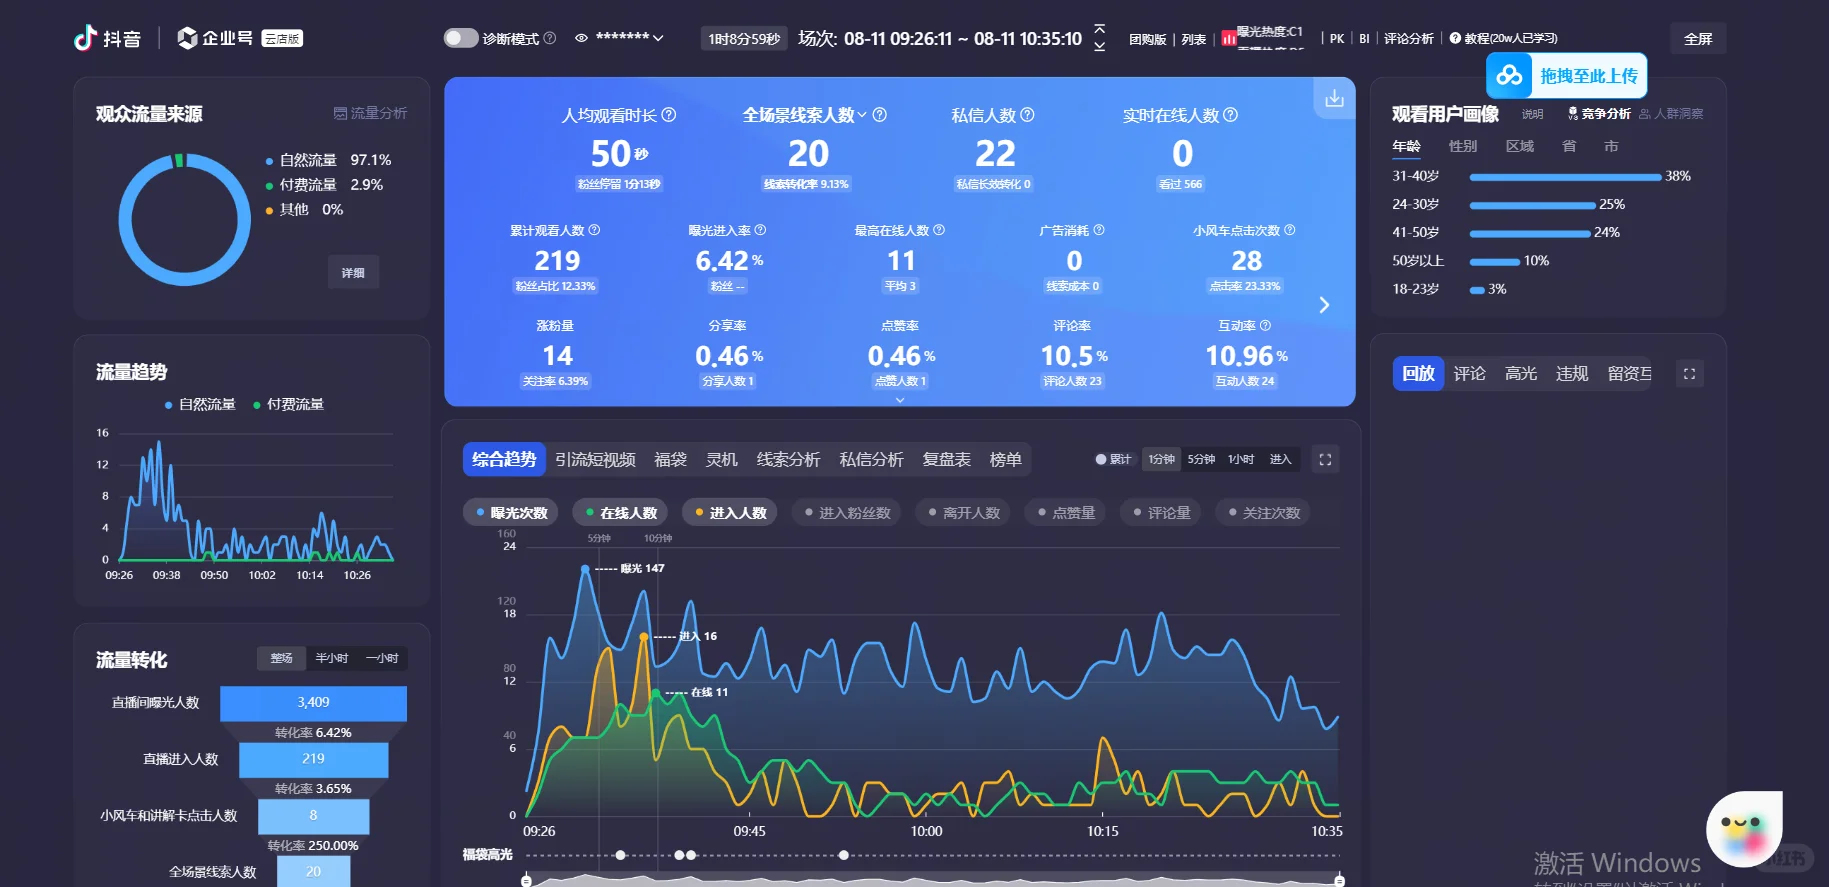The image size is (1829, 887).
Task: Open the masked account name dropdown
Action: [630, 38]
